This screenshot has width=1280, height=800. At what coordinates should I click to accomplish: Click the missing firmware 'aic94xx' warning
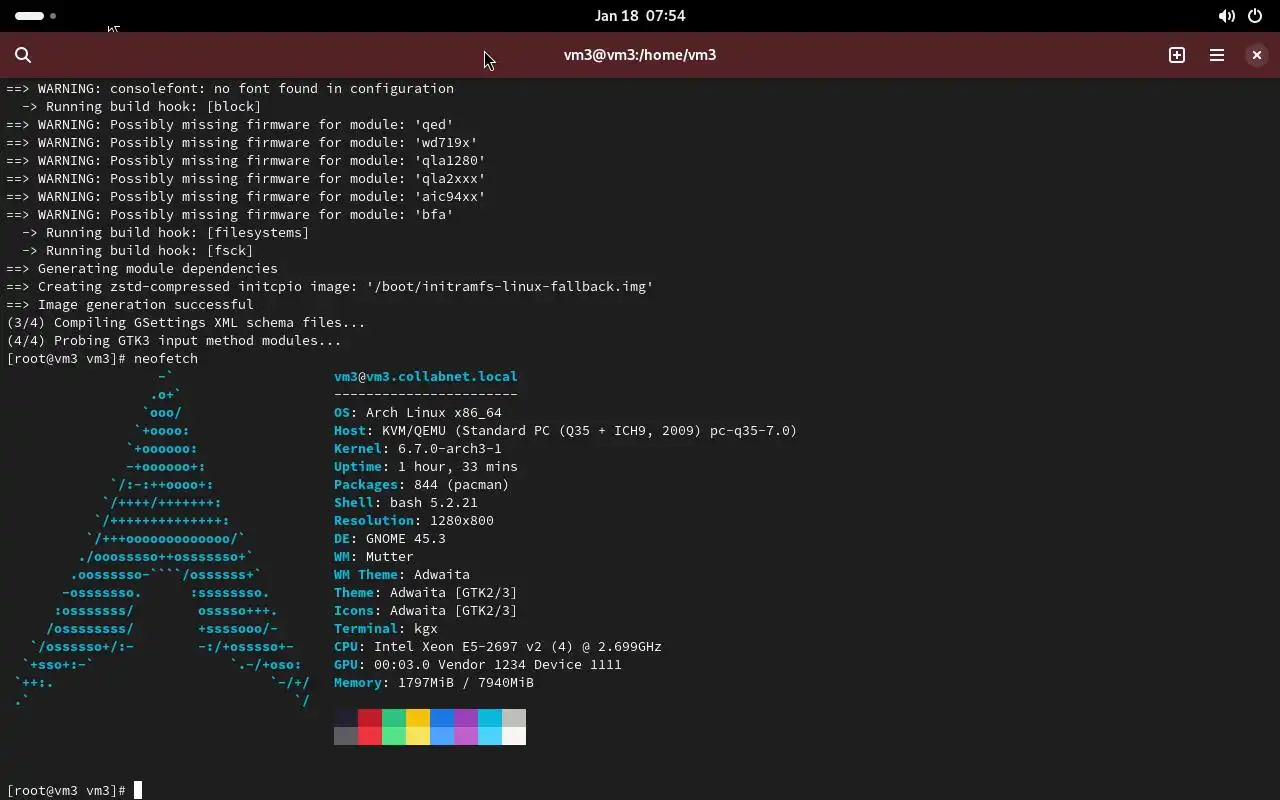[246, 197]
